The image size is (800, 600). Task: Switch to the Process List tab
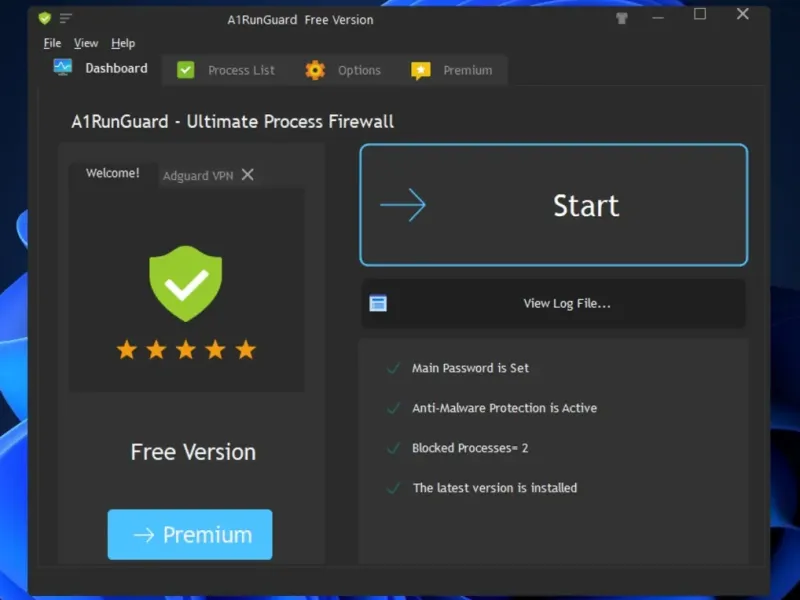(x=226, y=70)
